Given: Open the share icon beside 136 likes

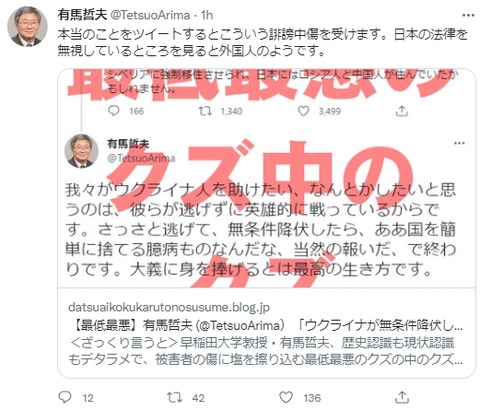Looking at the screenshot, I should point(402,397).
